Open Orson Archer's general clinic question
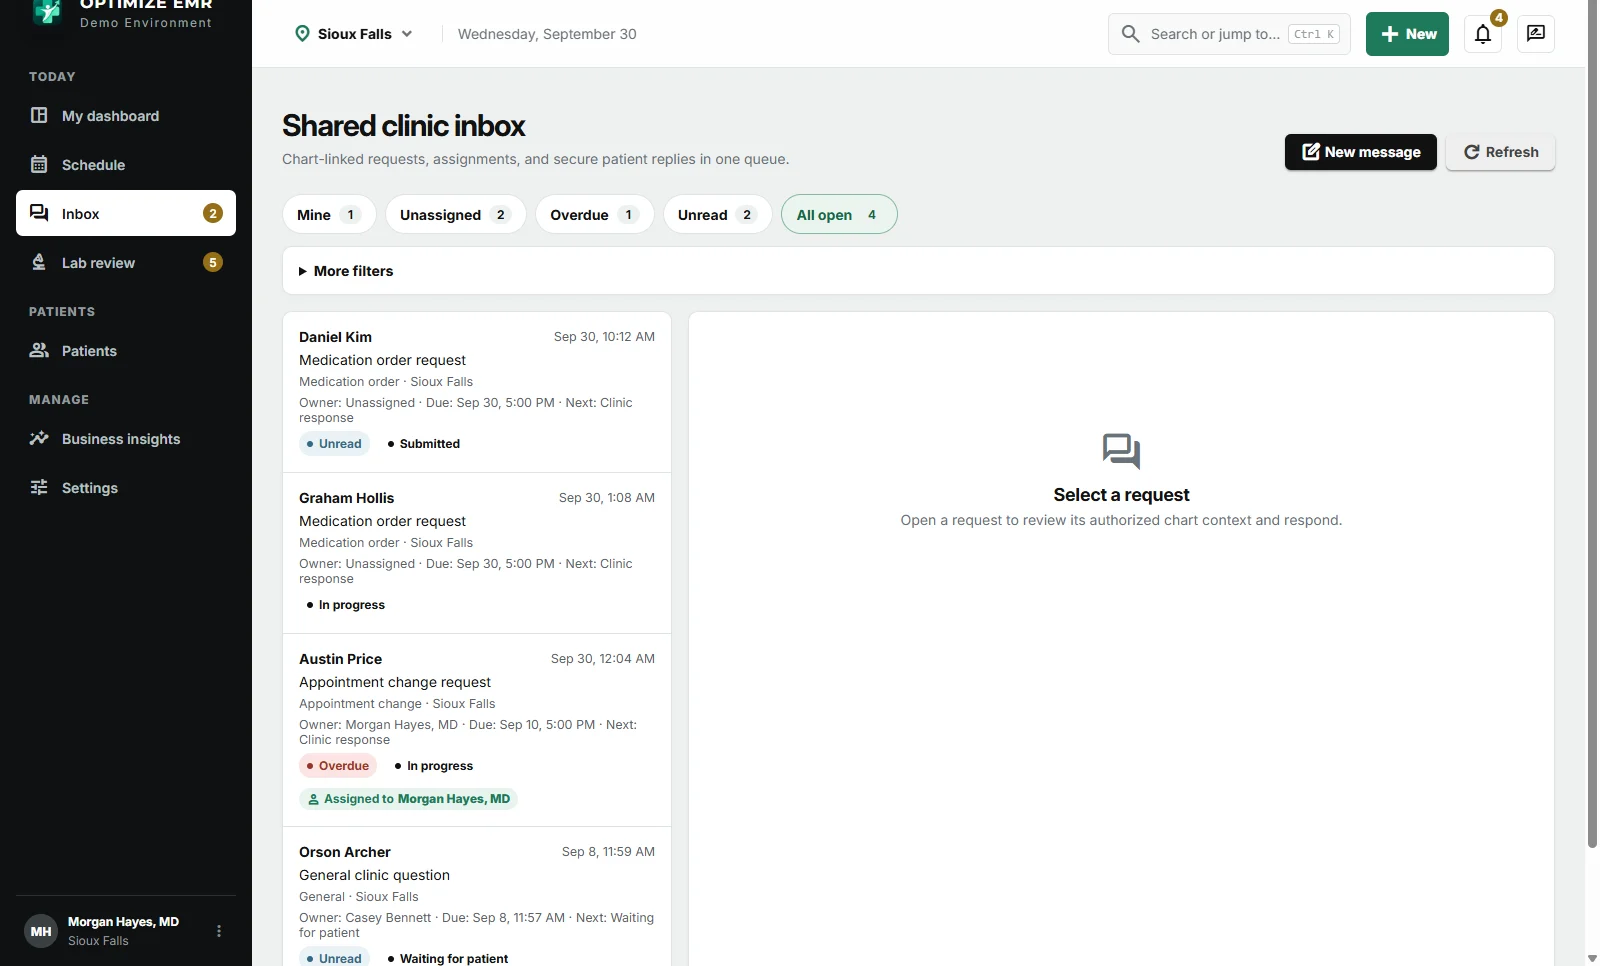 (477, 897)
